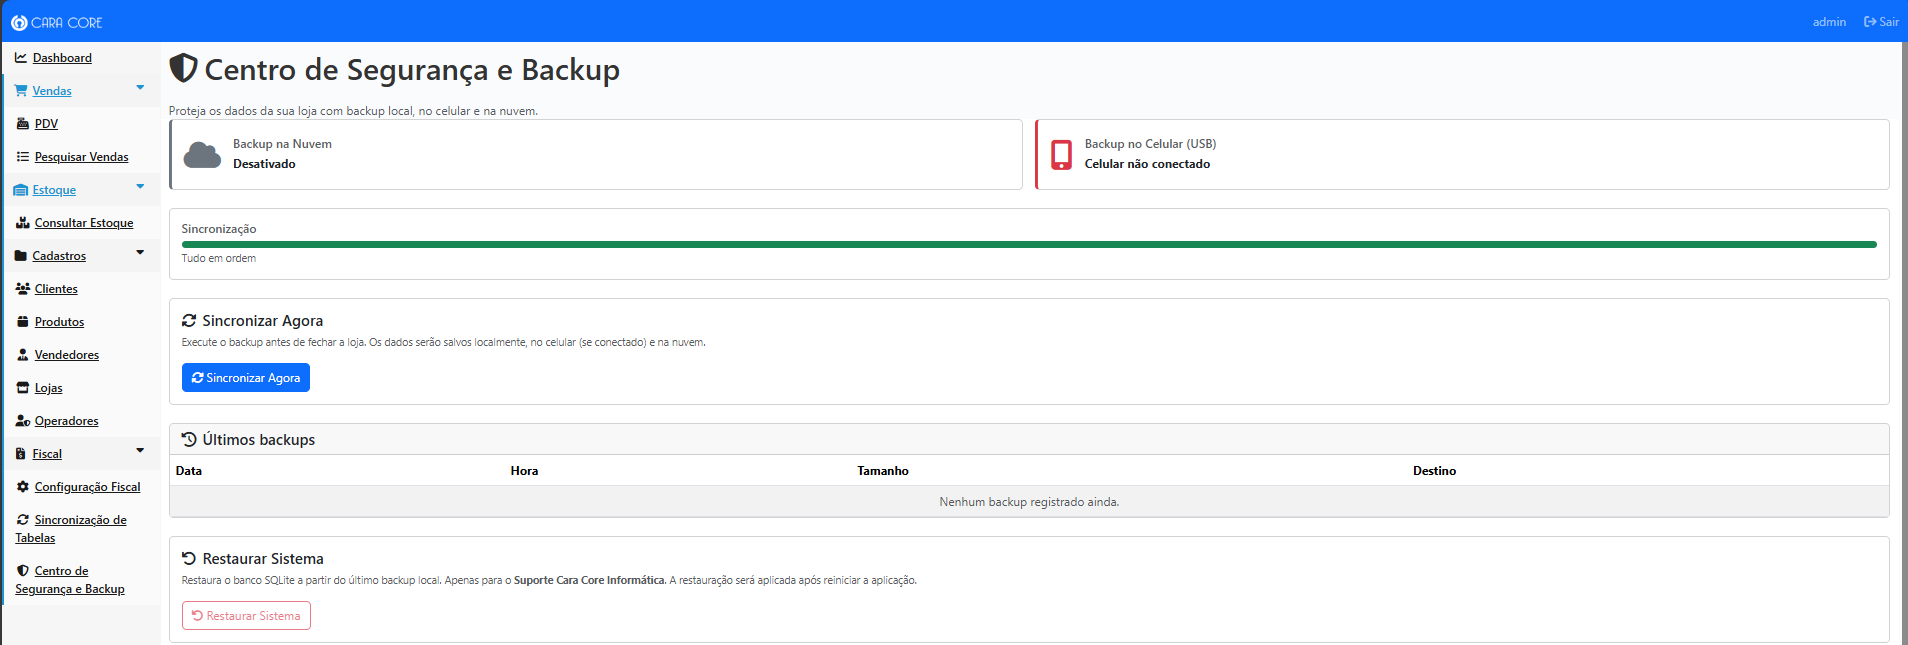This screenshot has height=645, width=1908.
Task: Click the Tamanho column header
Action: pyautogui.click(x=882, y=471)
